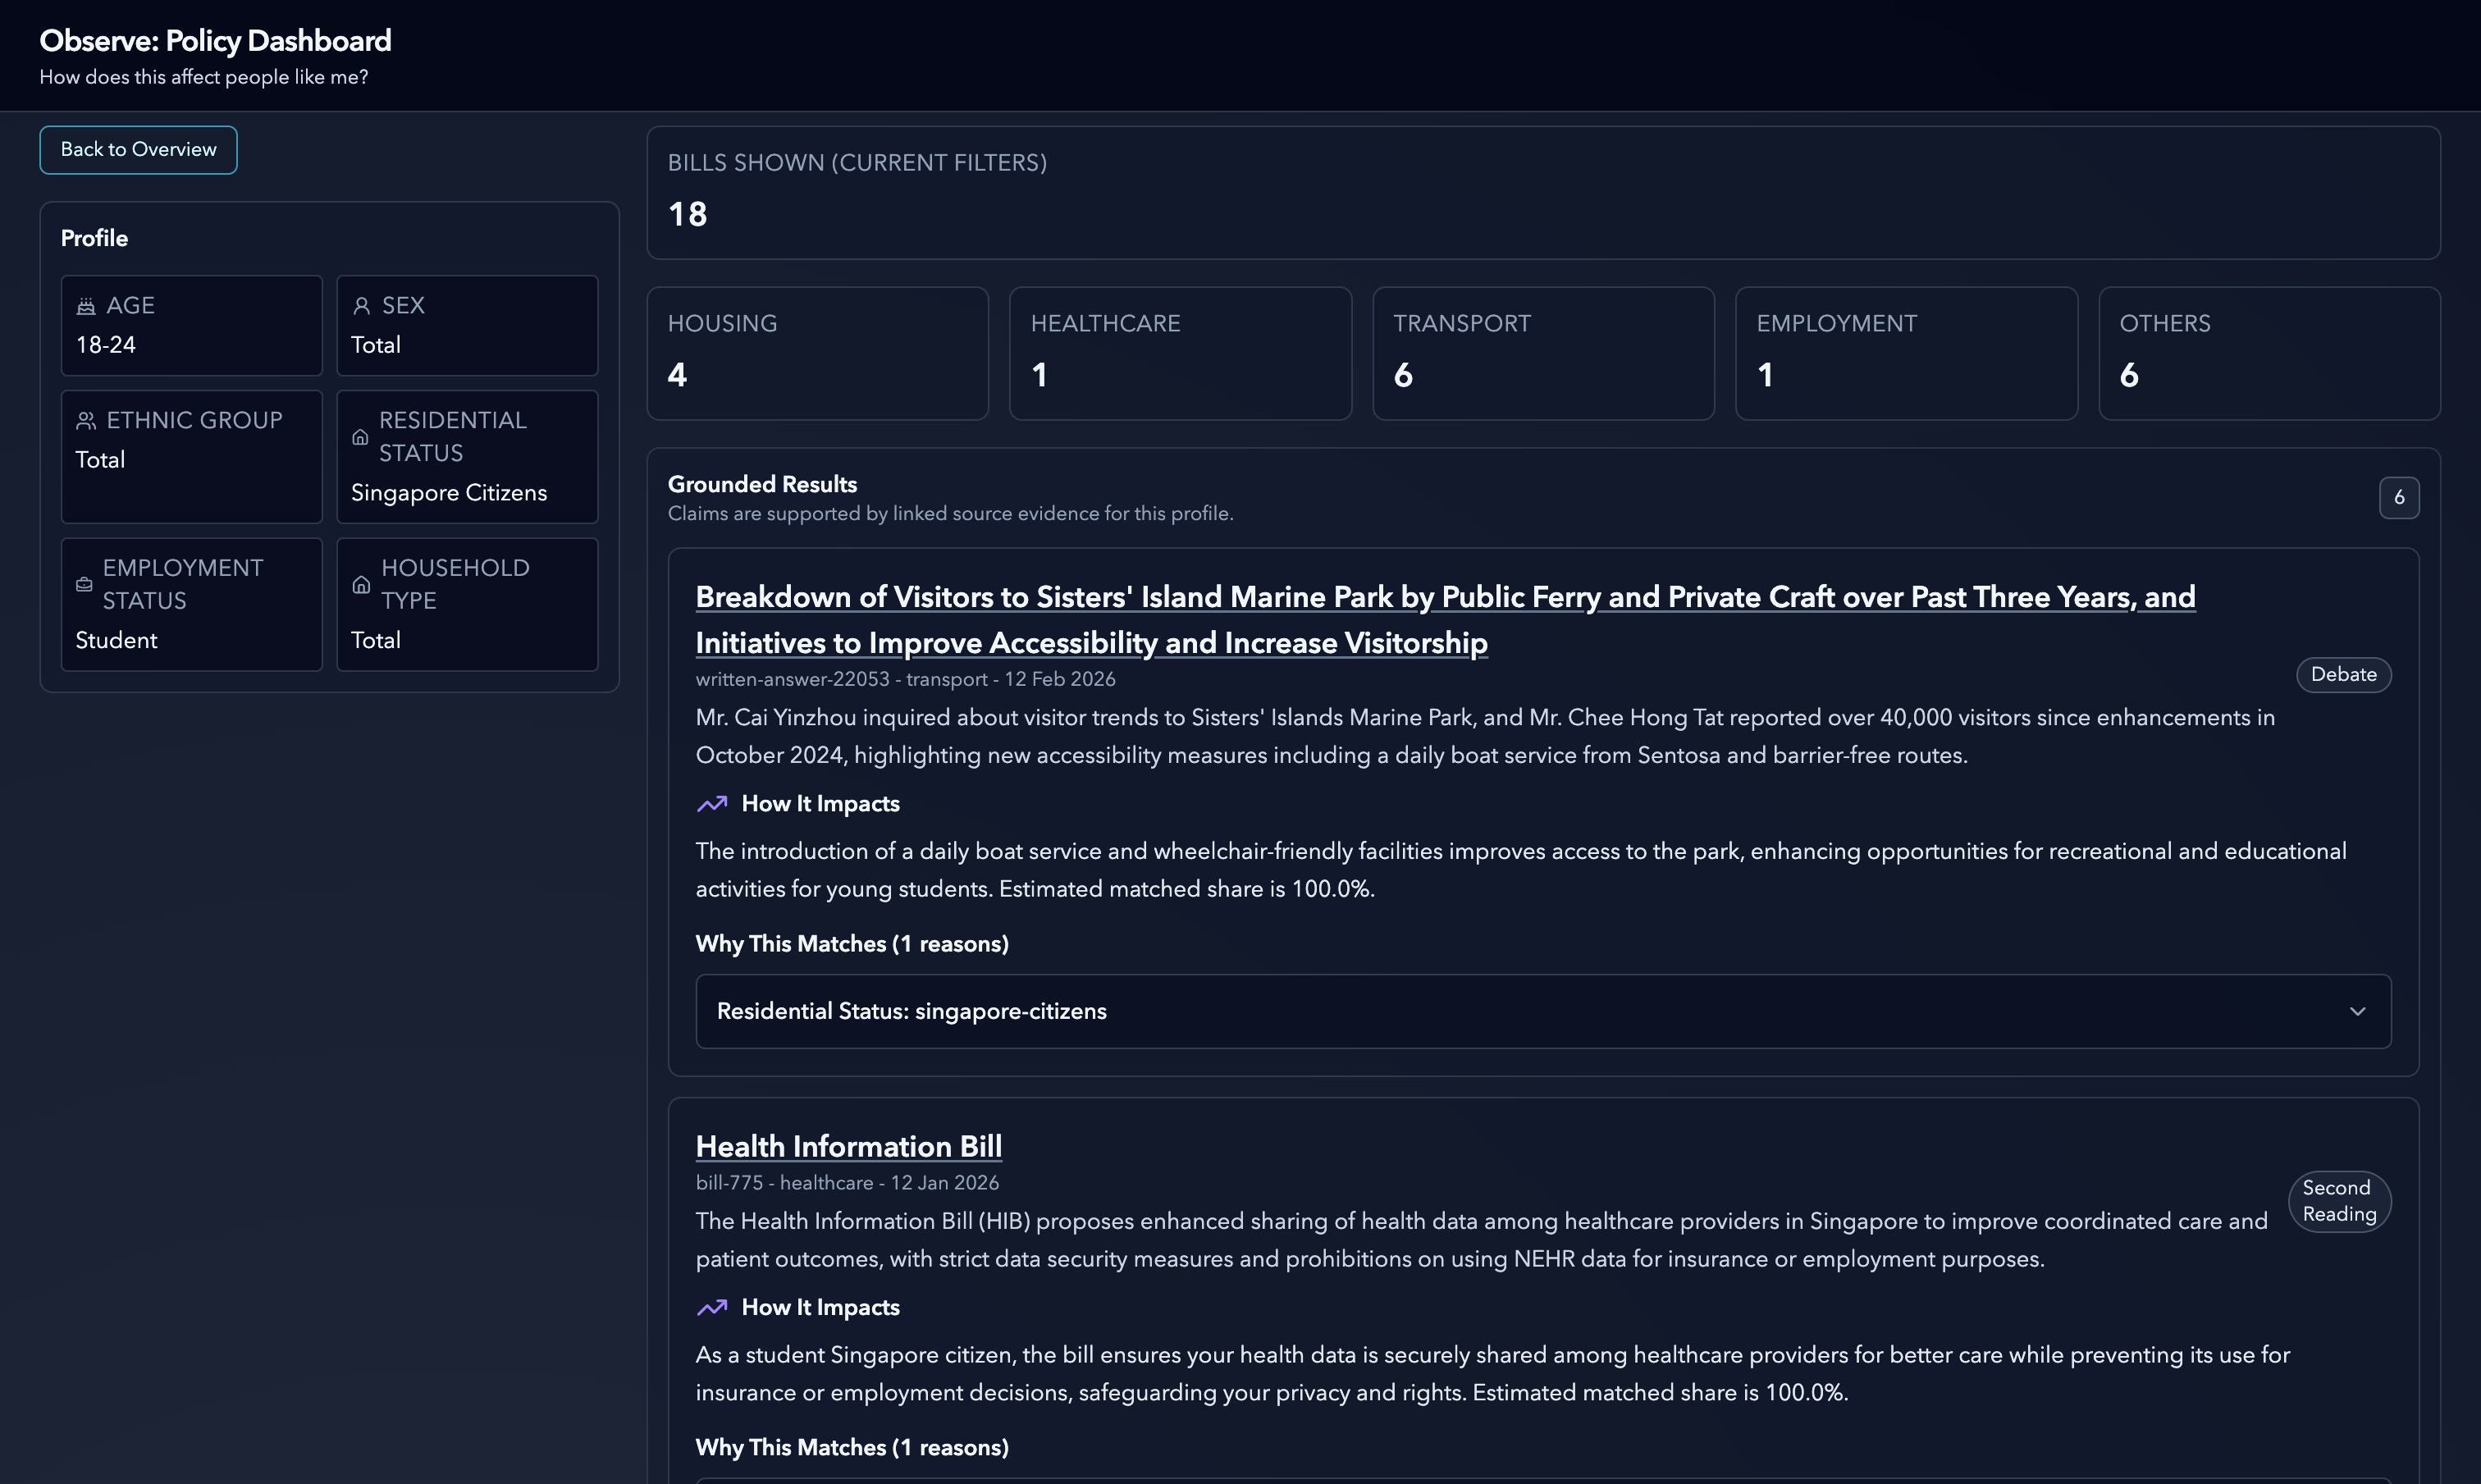Click the person icon beside Sex

[x=362, y=306]
